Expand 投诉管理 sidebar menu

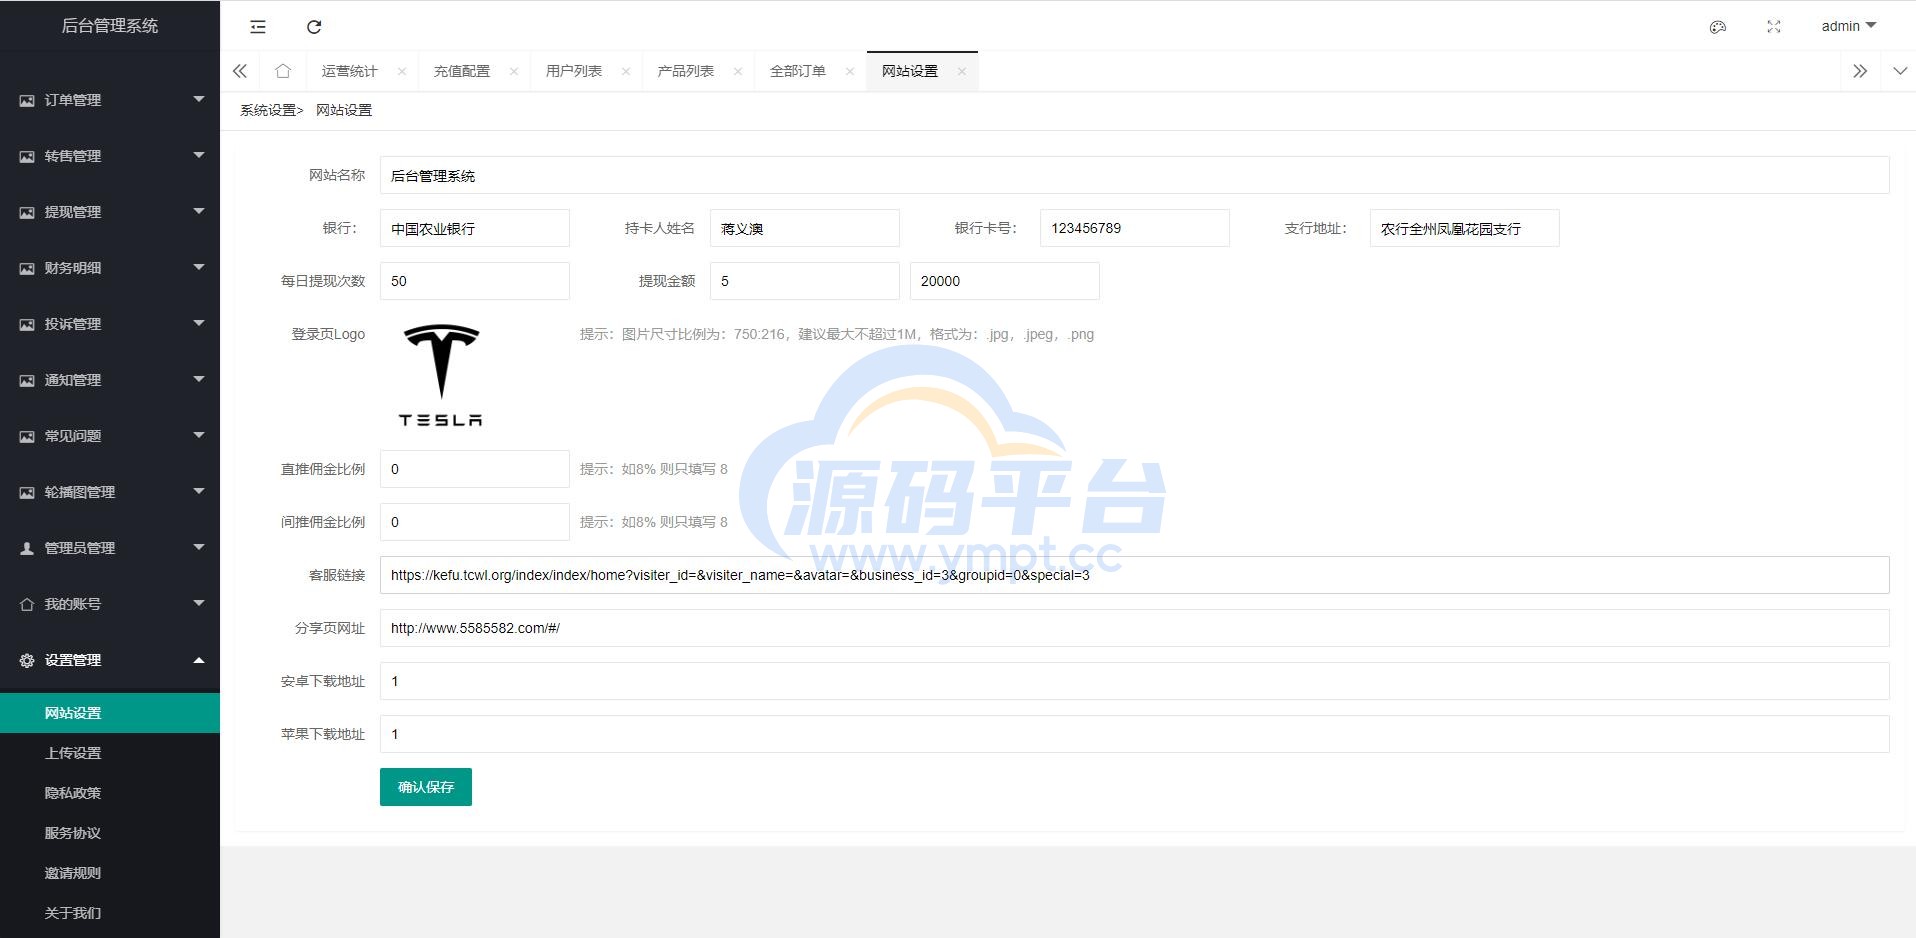(110, 324)
